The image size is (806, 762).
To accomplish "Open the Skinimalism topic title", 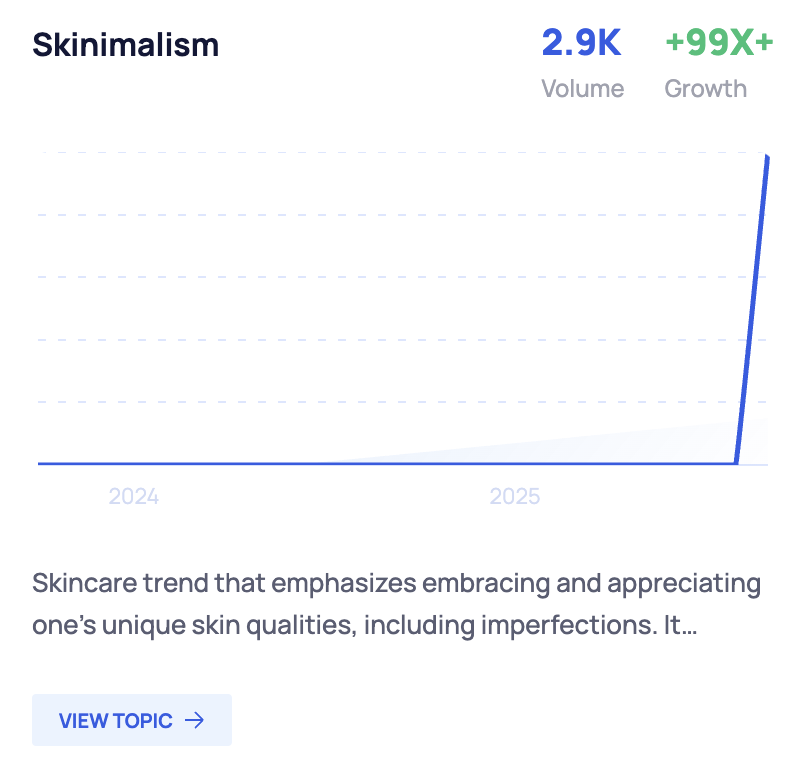I will [125, 45].
